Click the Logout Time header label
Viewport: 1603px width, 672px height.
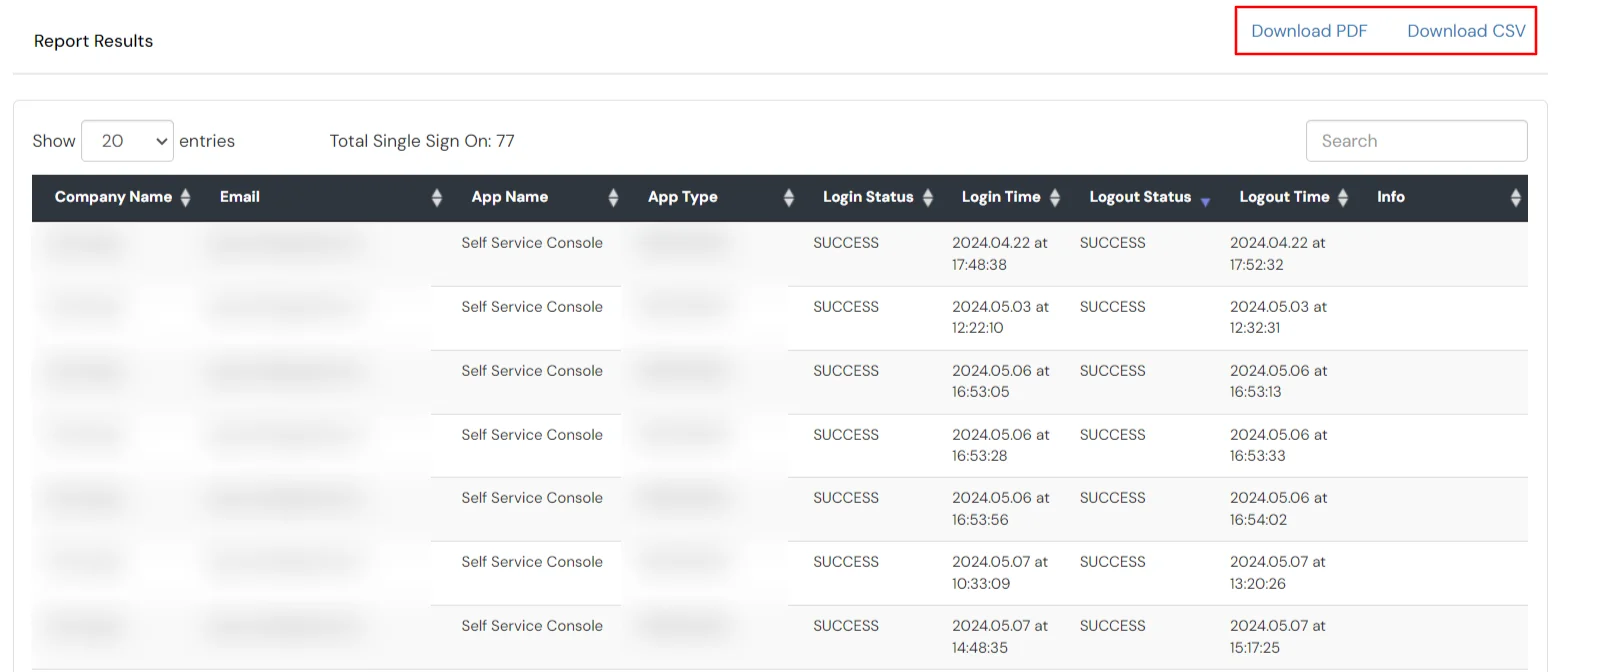1284,197
